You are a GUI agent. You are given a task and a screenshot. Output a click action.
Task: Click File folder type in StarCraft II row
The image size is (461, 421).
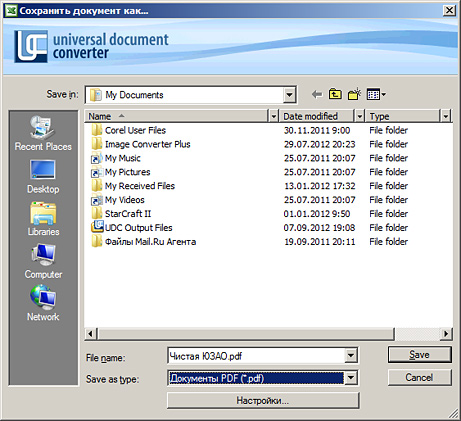(x=389, y=214)
